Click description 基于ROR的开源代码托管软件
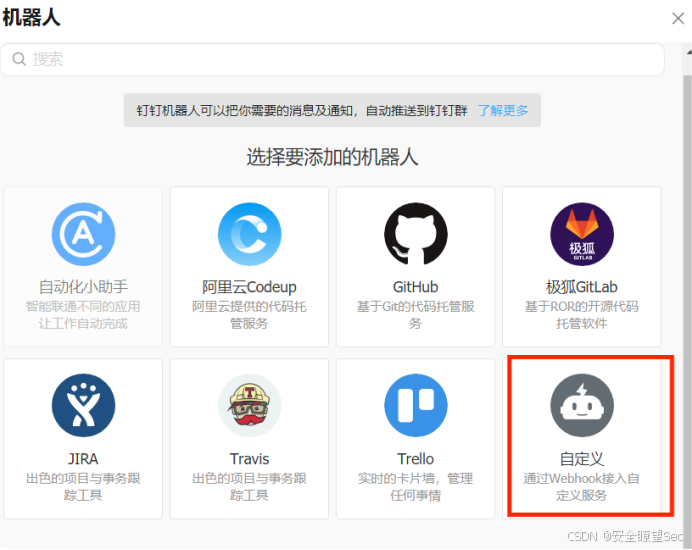 [582, 315]
